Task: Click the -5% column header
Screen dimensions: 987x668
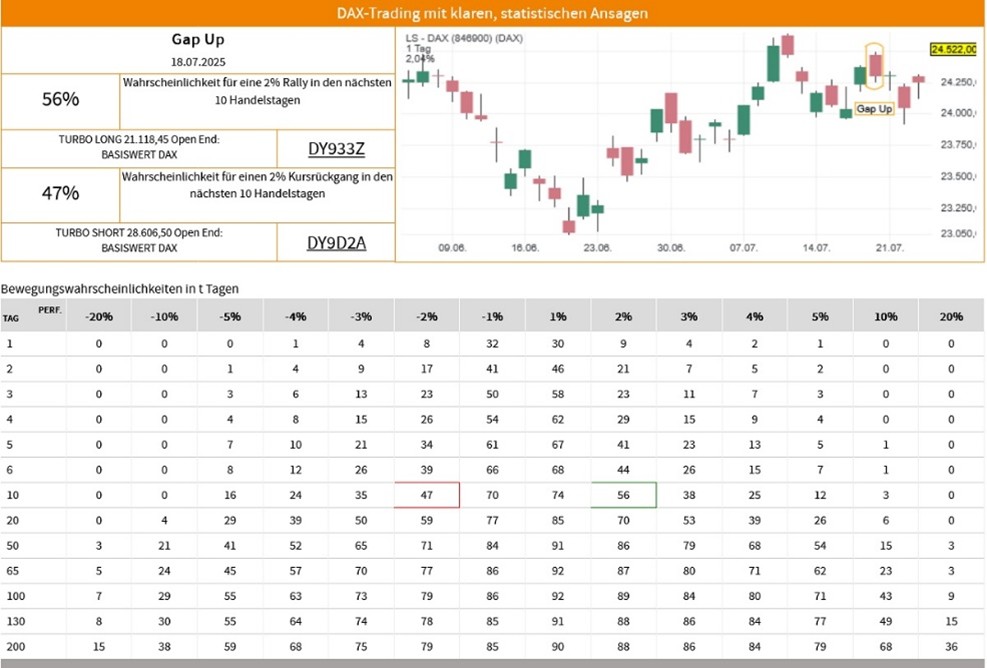Action: click(x=230, y=317)
